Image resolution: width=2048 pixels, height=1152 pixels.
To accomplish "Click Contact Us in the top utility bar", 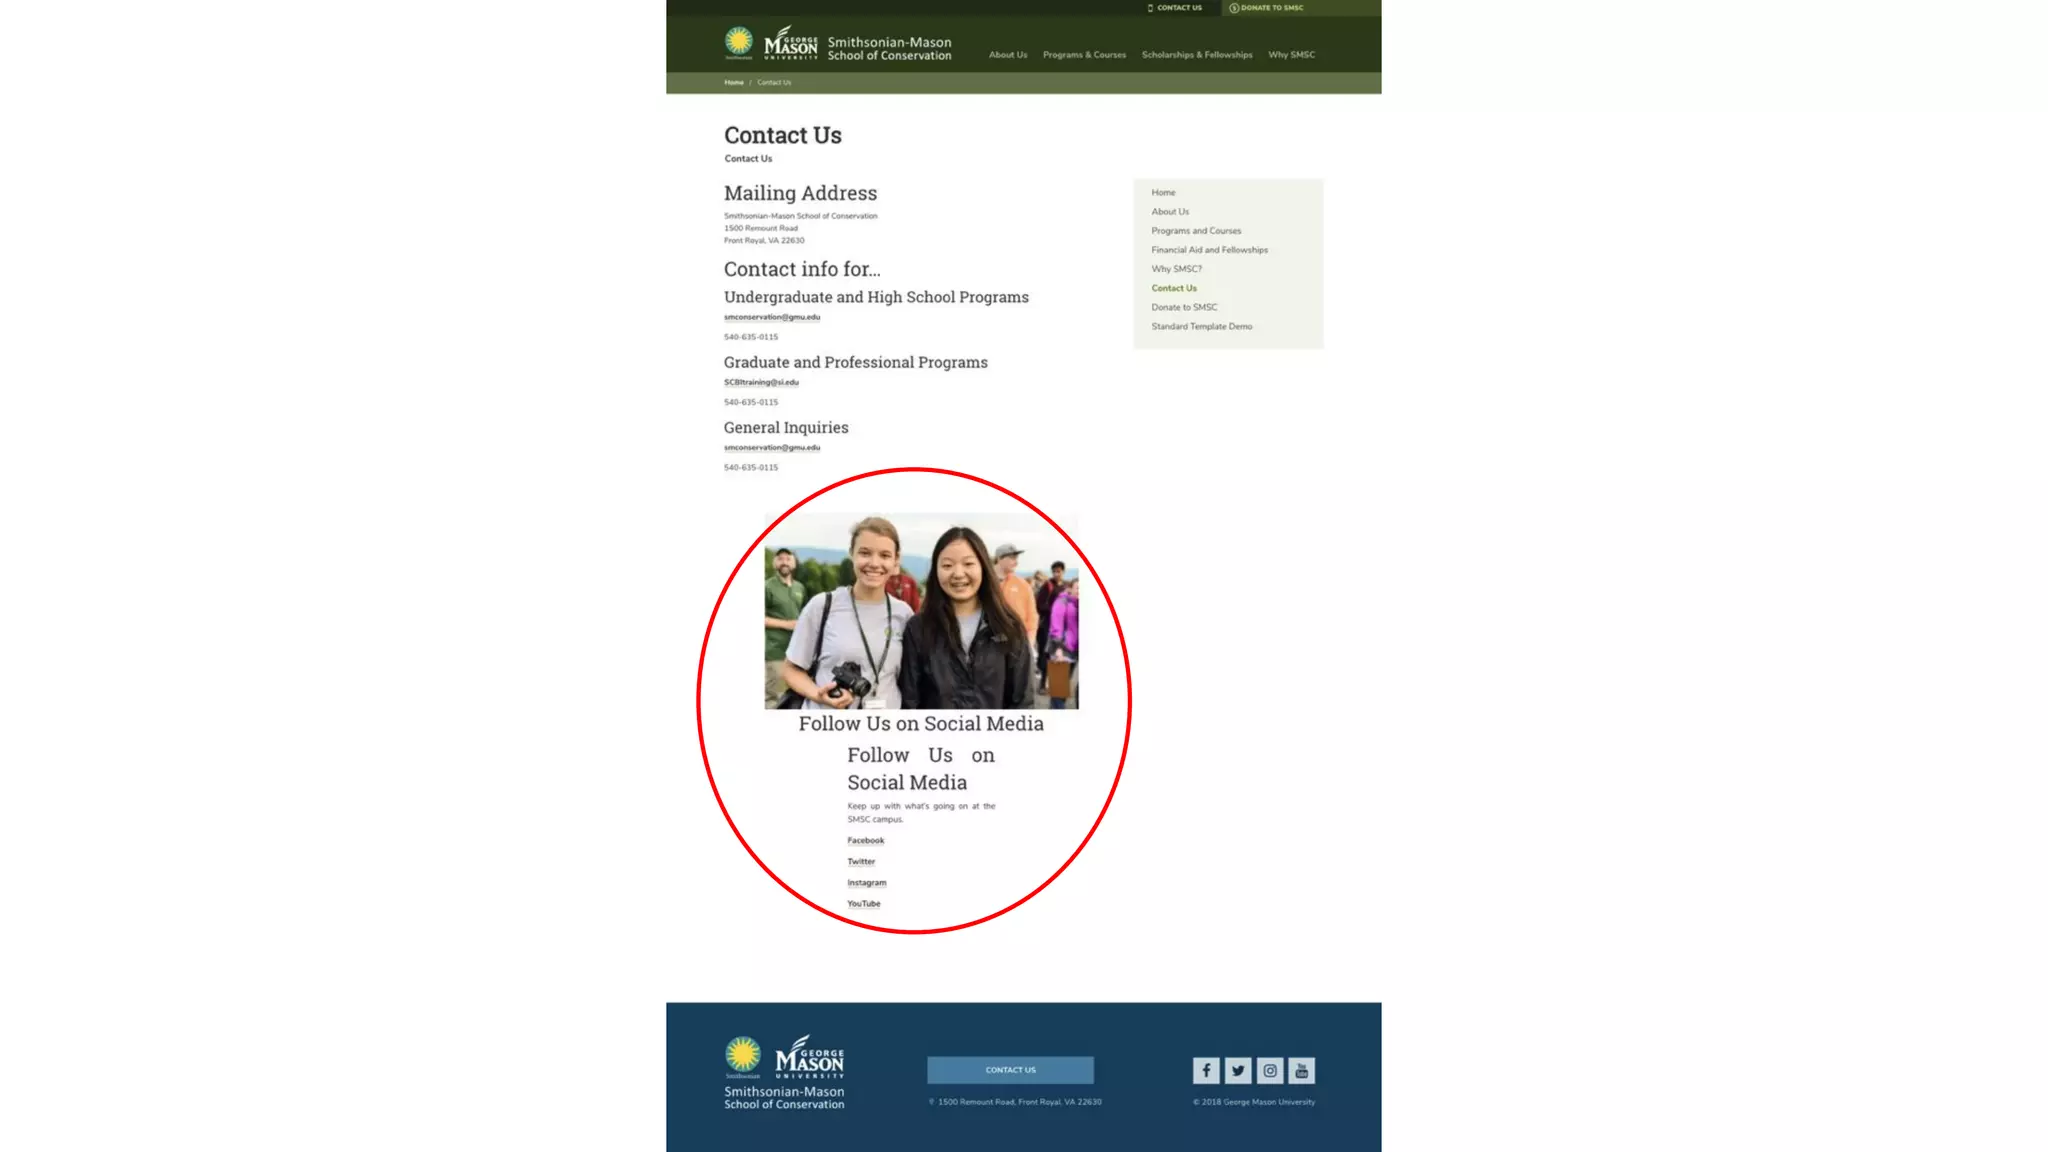I will [x=1176, y=8].
